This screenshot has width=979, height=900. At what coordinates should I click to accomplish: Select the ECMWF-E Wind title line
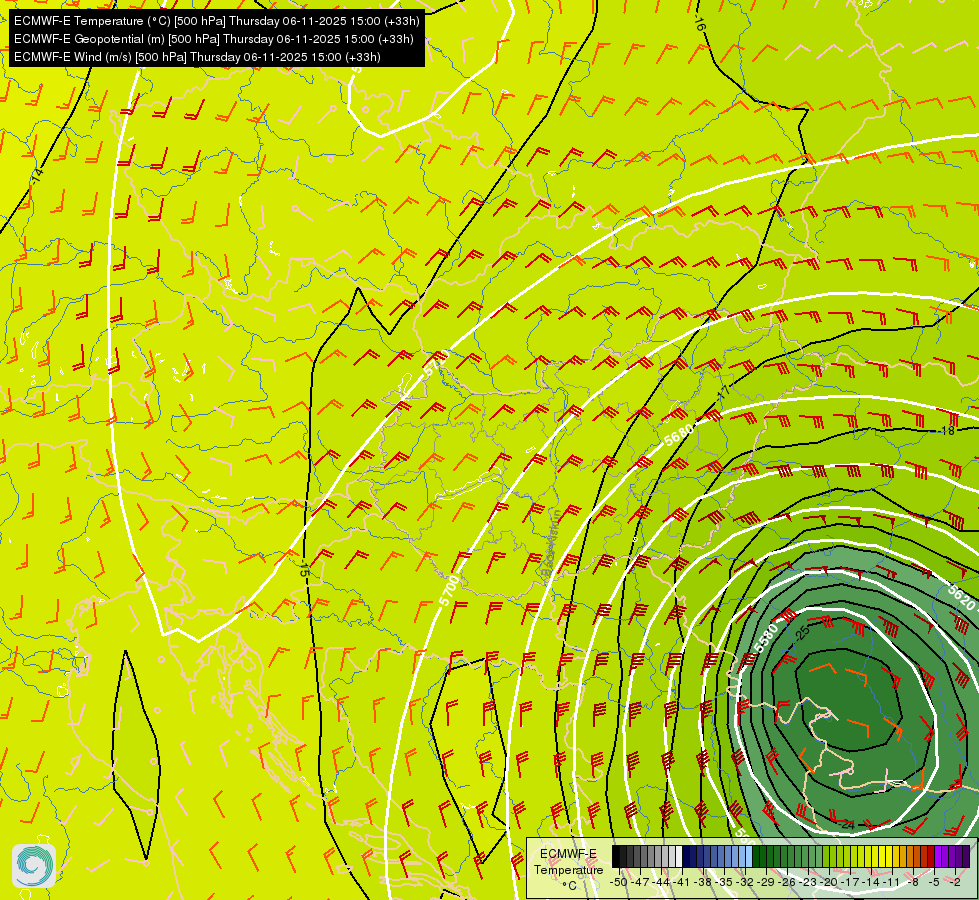click(x=197, y=57)
